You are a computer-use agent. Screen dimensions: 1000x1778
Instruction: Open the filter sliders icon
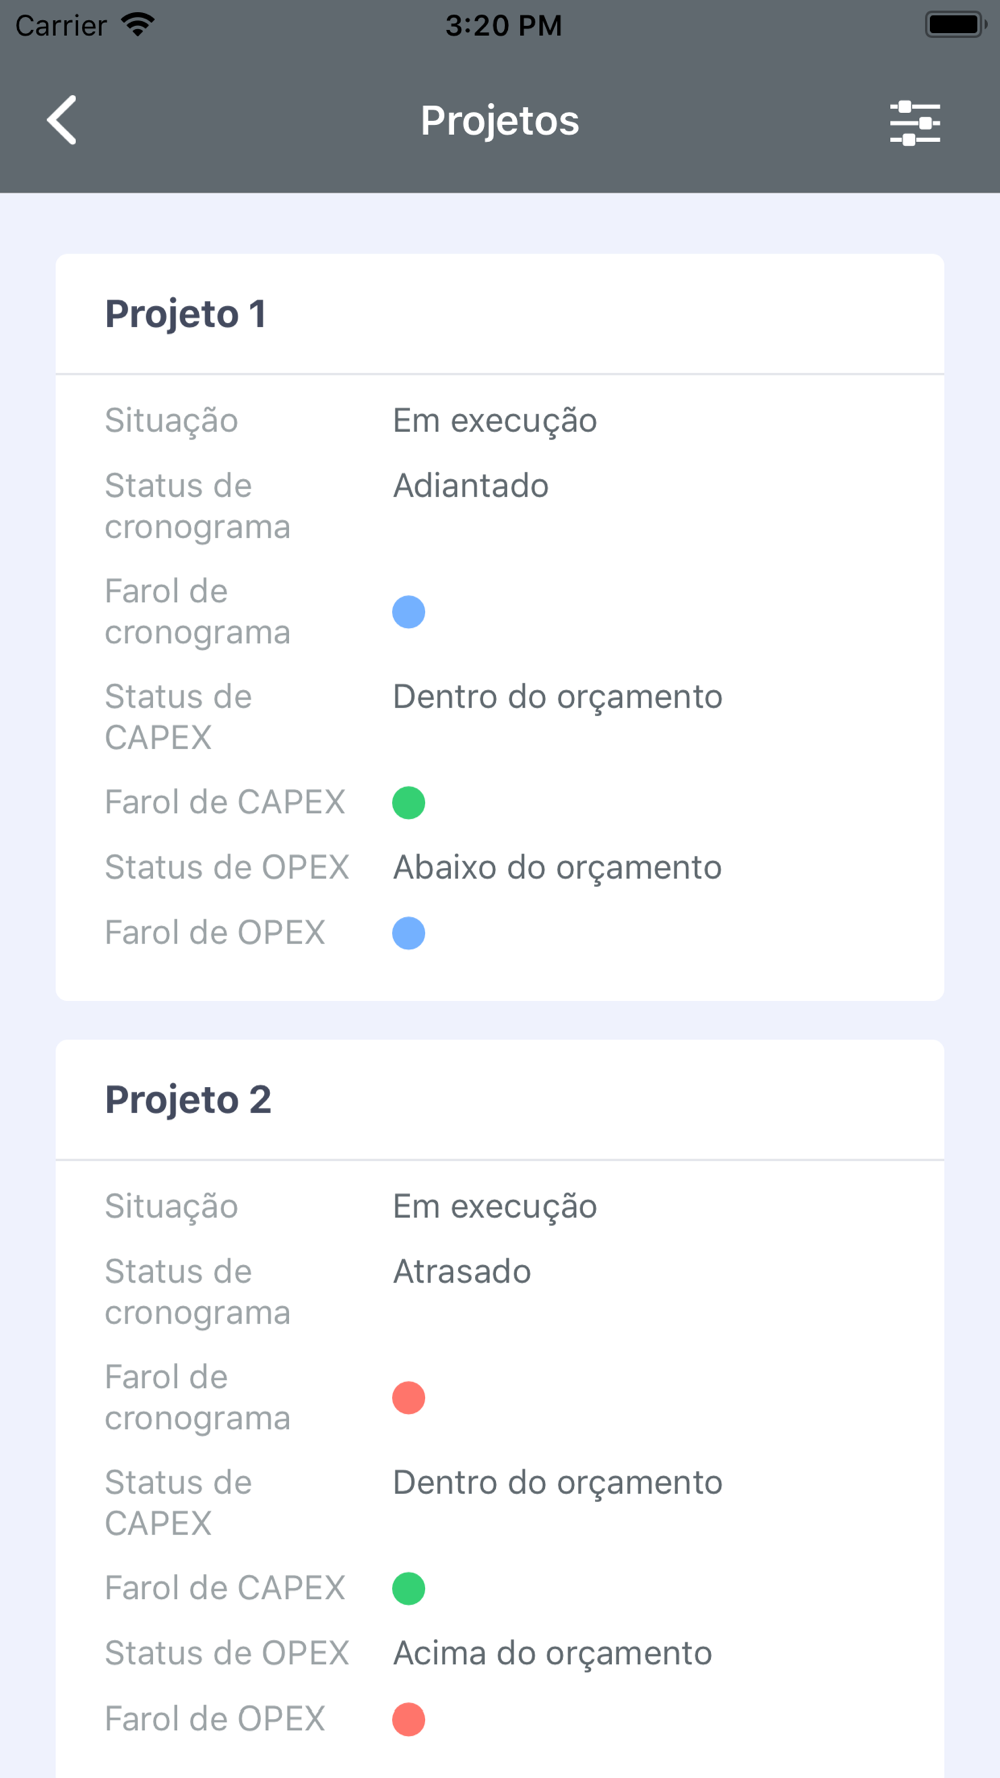pos(915,123)
